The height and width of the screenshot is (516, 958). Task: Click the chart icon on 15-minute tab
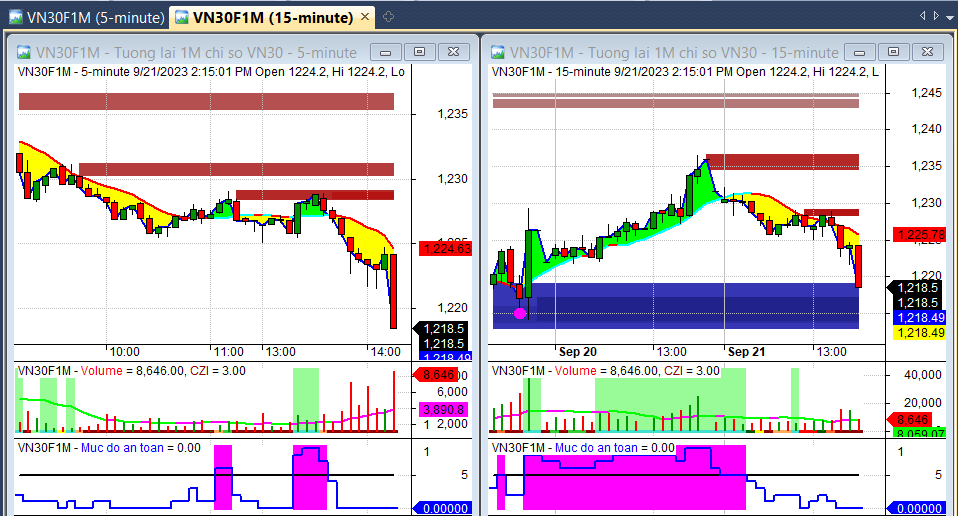tap(181, 17)
